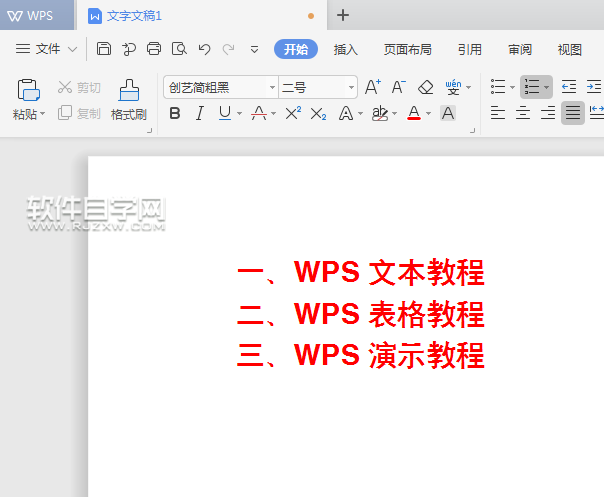Toggle the numbered list icon
604x497 pixels.
click(532, 87)
